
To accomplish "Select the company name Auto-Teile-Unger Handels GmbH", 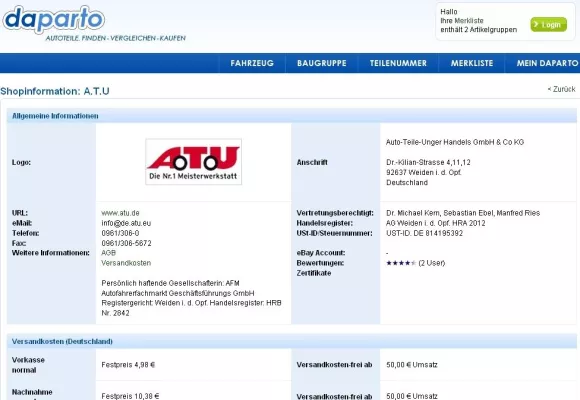I will (455, 142).
